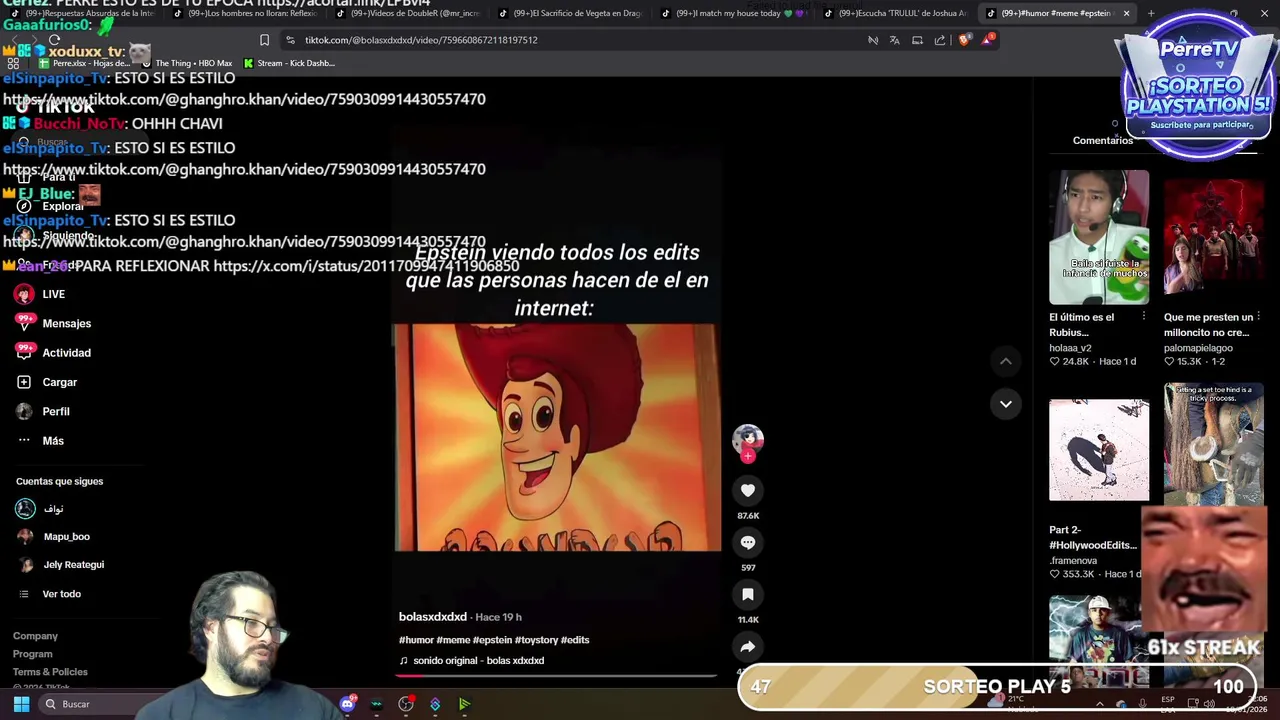Click the address bar share icon
Image resolution: width=1280 pixels, height=720 pixels.
(940, 40)
